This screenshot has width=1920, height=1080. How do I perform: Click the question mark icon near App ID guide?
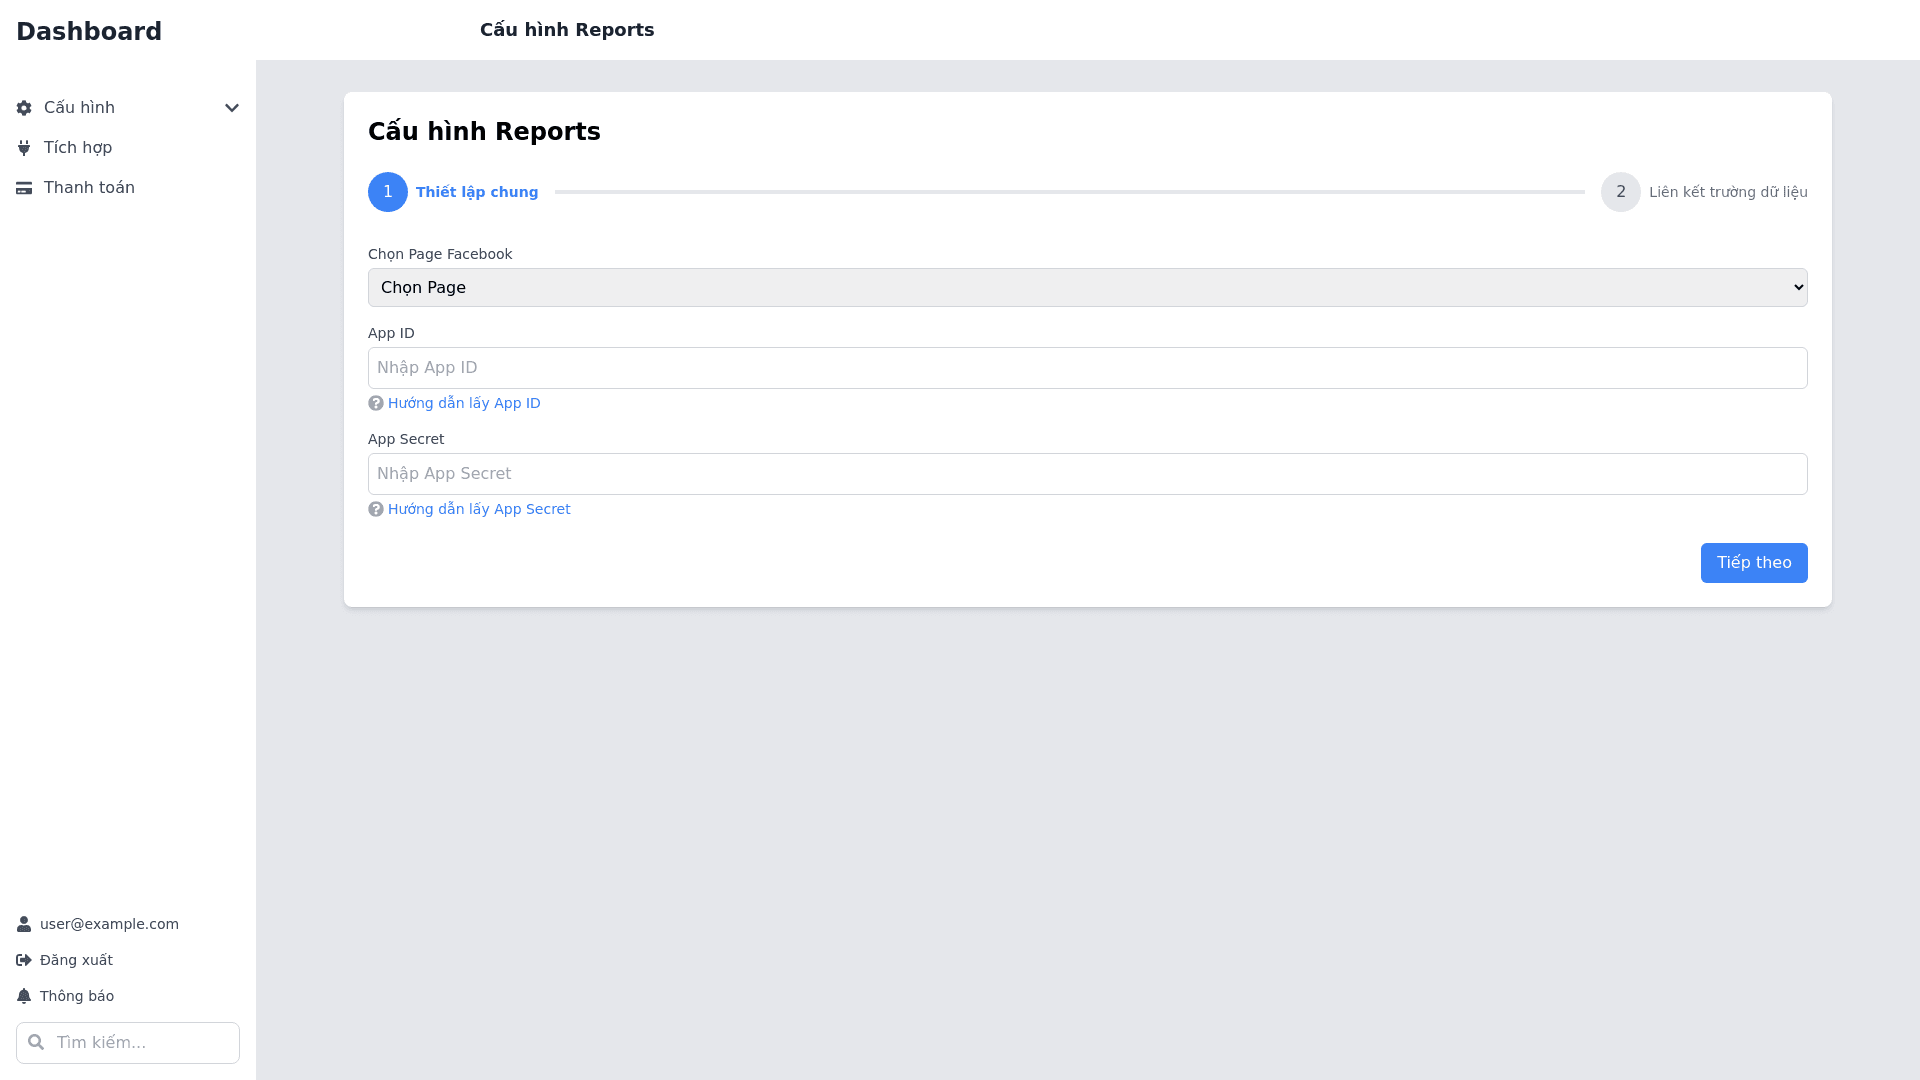[x=376, y=403]
